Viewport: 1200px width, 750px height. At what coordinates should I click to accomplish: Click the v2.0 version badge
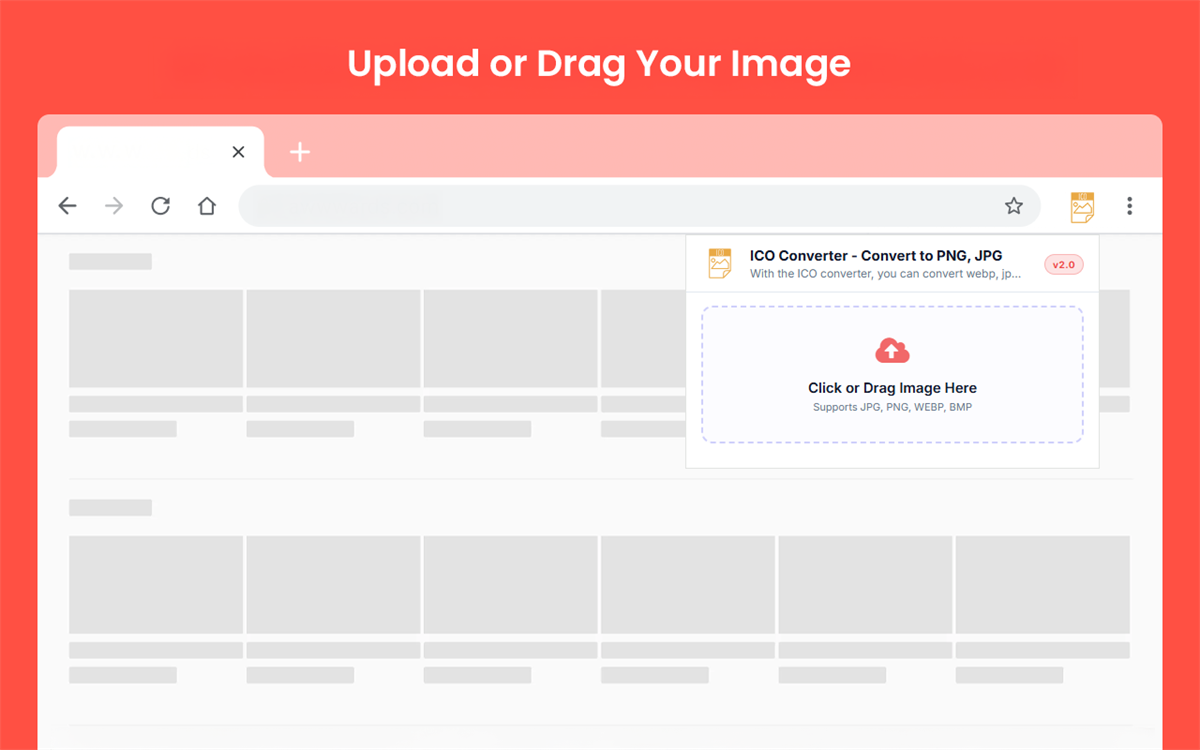pyautogui.click(x=1064, y=265)
